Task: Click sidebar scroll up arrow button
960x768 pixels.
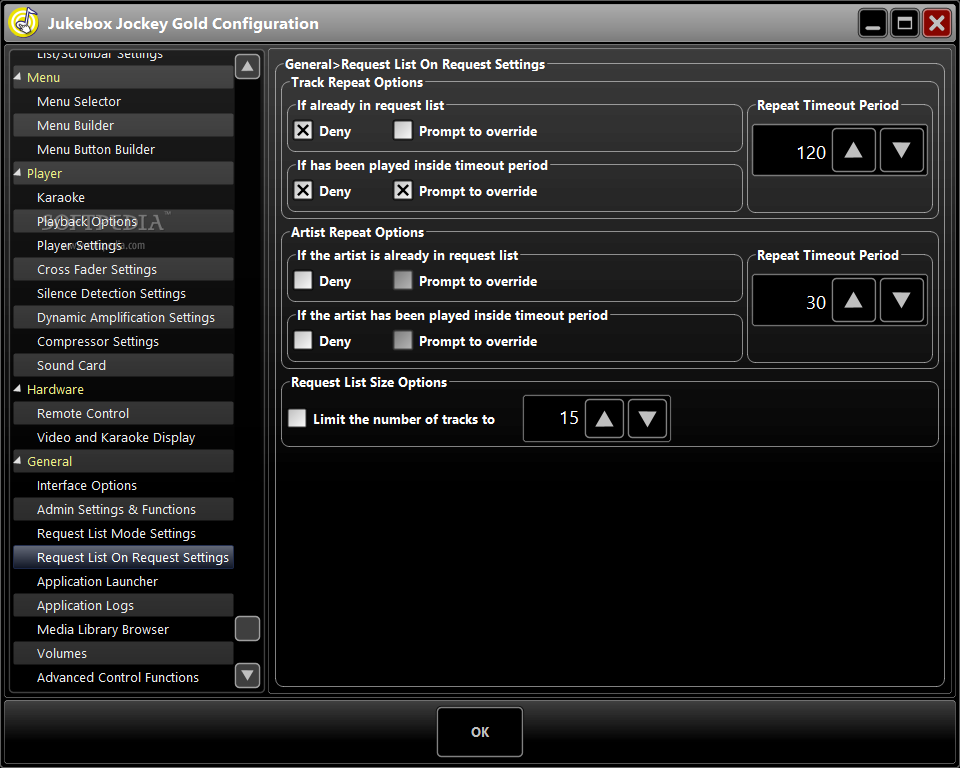Action: click(247, 66)
